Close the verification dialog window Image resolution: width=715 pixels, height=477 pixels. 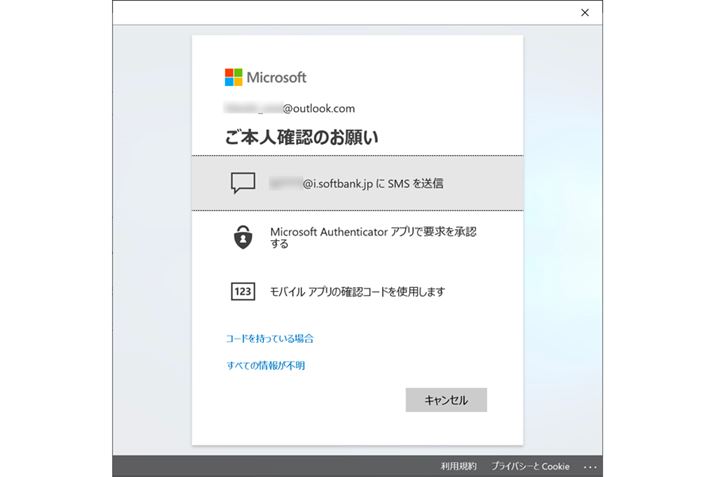pos(585,13)
